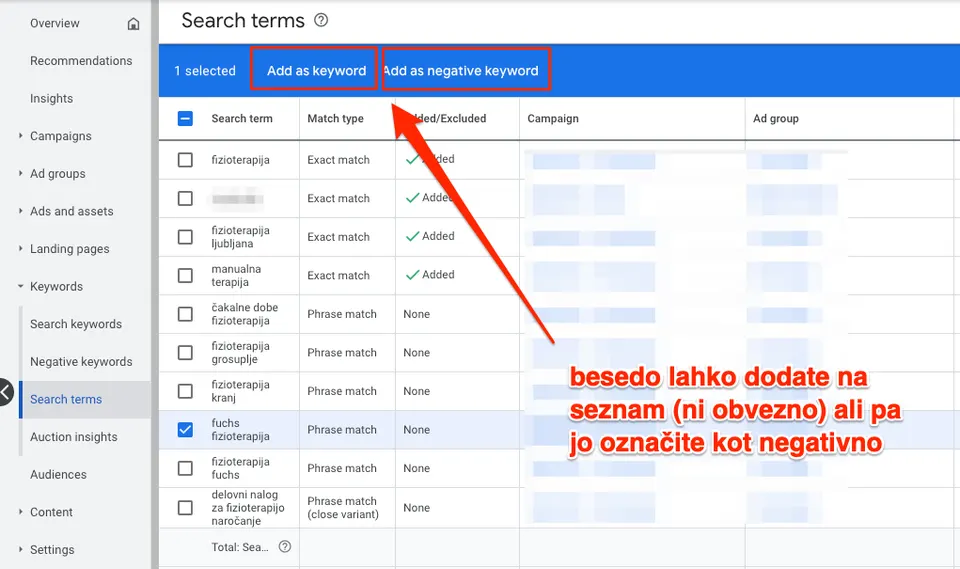Select Search terms in sidebar
Image resolution: width=960 pixels, height=569 pixels.
pyautogui.click(x=66, y=399)
